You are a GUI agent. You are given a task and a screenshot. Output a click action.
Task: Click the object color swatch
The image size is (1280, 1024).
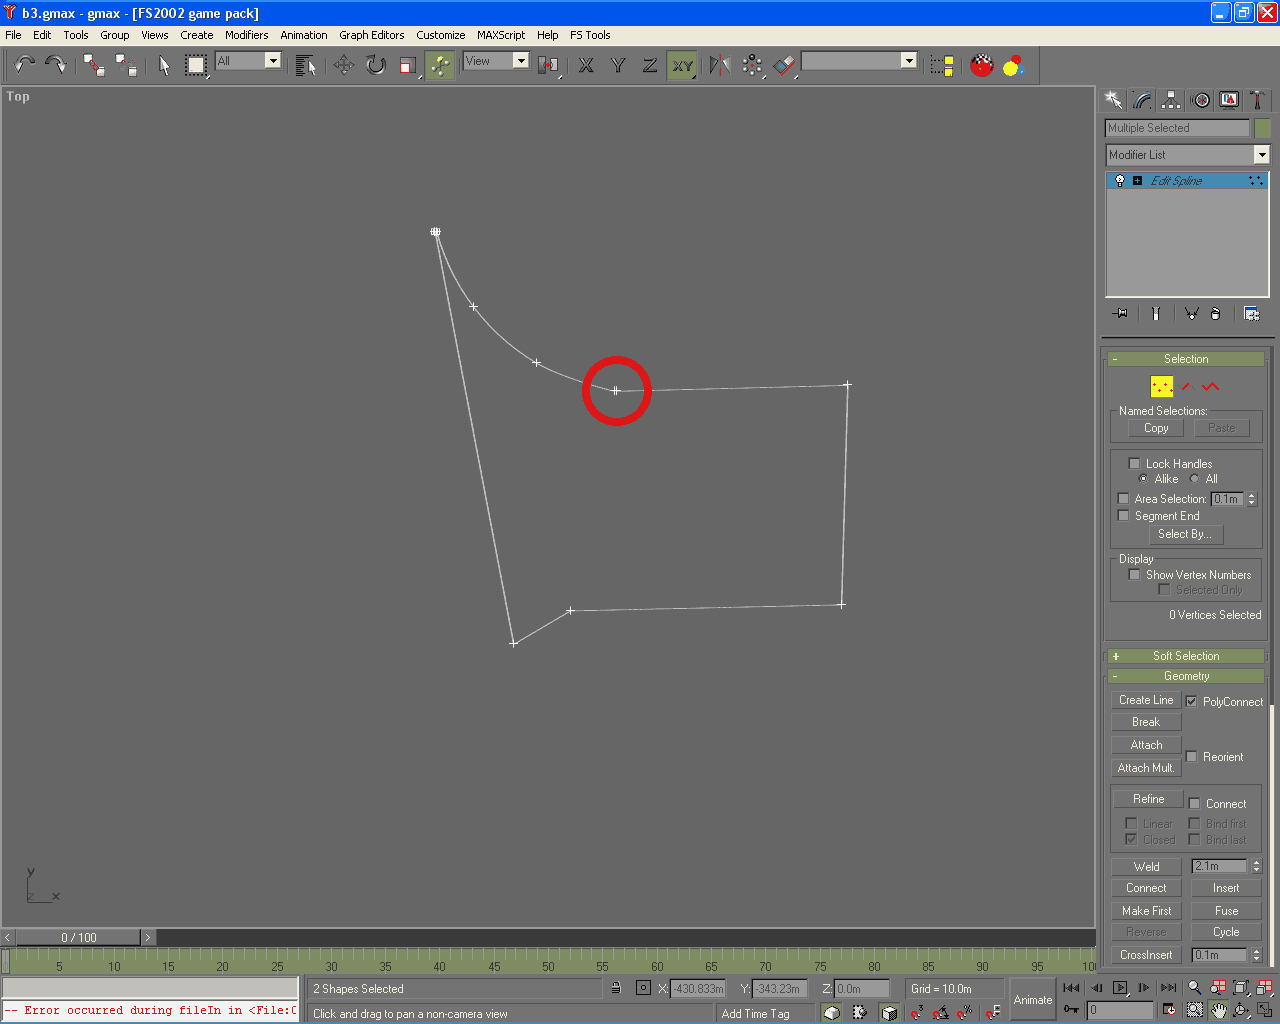tap(1262, 128)
